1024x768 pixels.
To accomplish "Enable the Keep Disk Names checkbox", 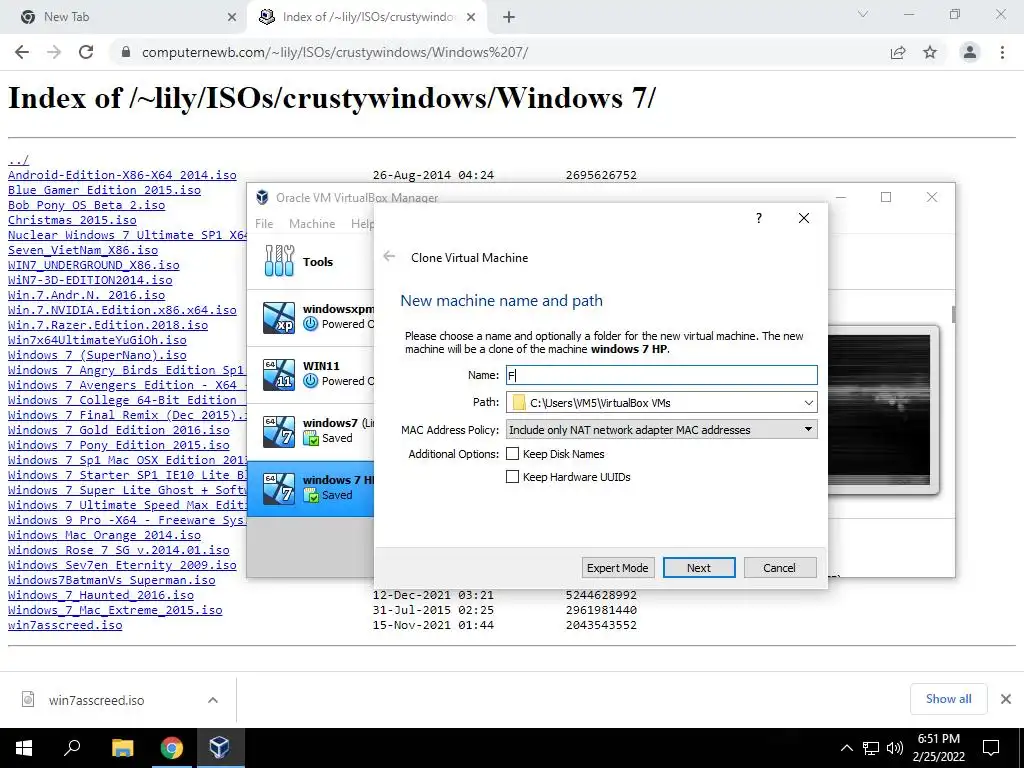I will (x=513, y=454).
